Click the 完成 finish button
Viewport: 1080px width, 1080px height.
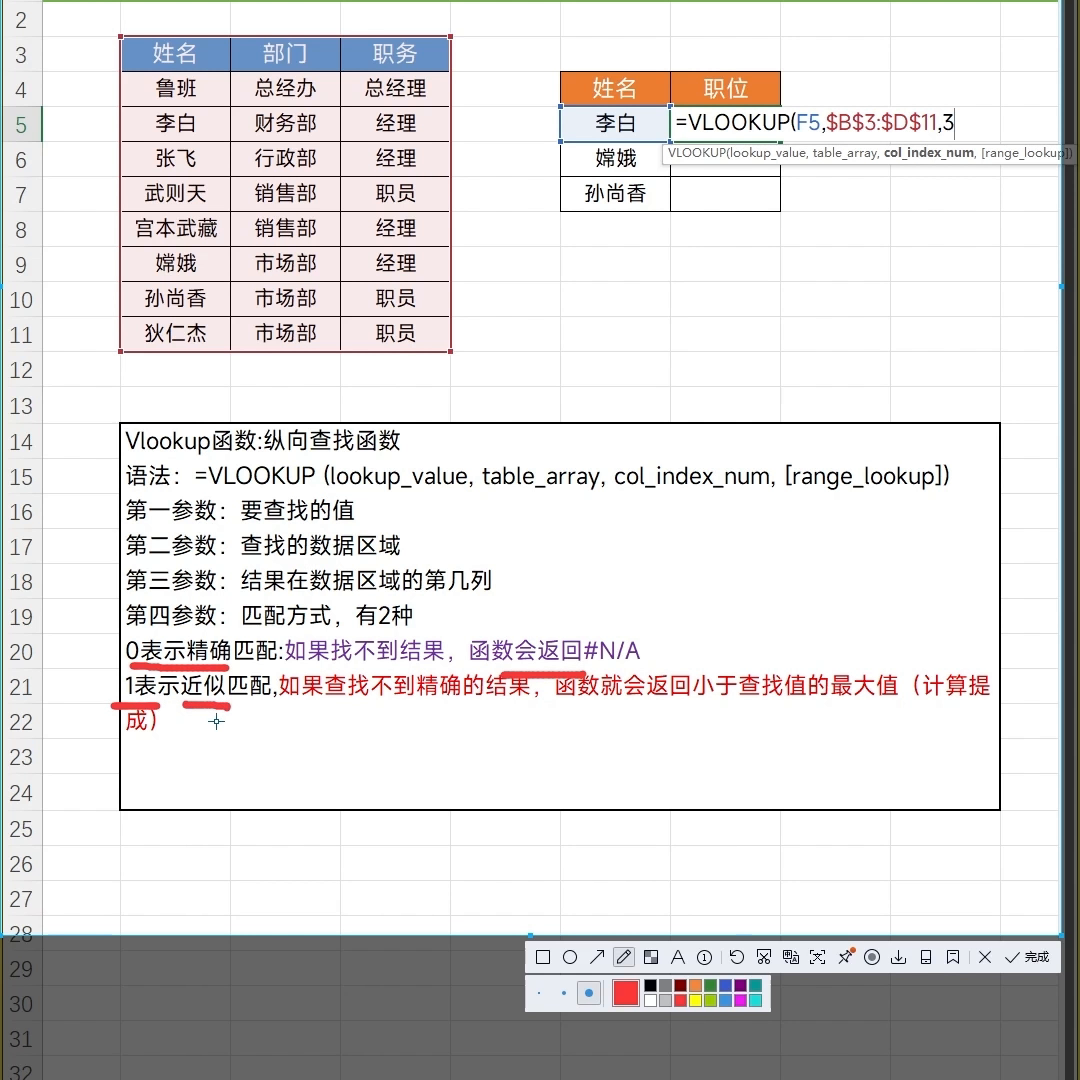coord(1027,957)
